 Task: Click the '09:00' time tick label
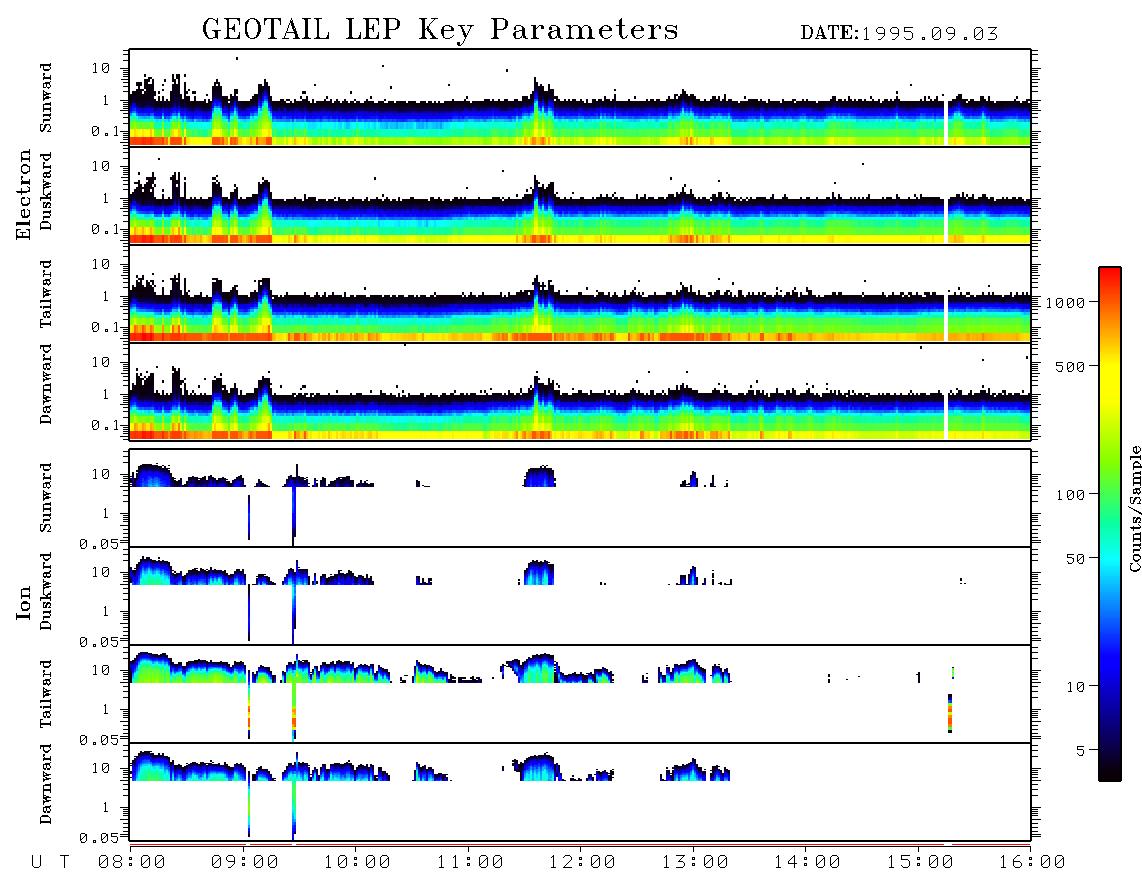coord(245,863)
